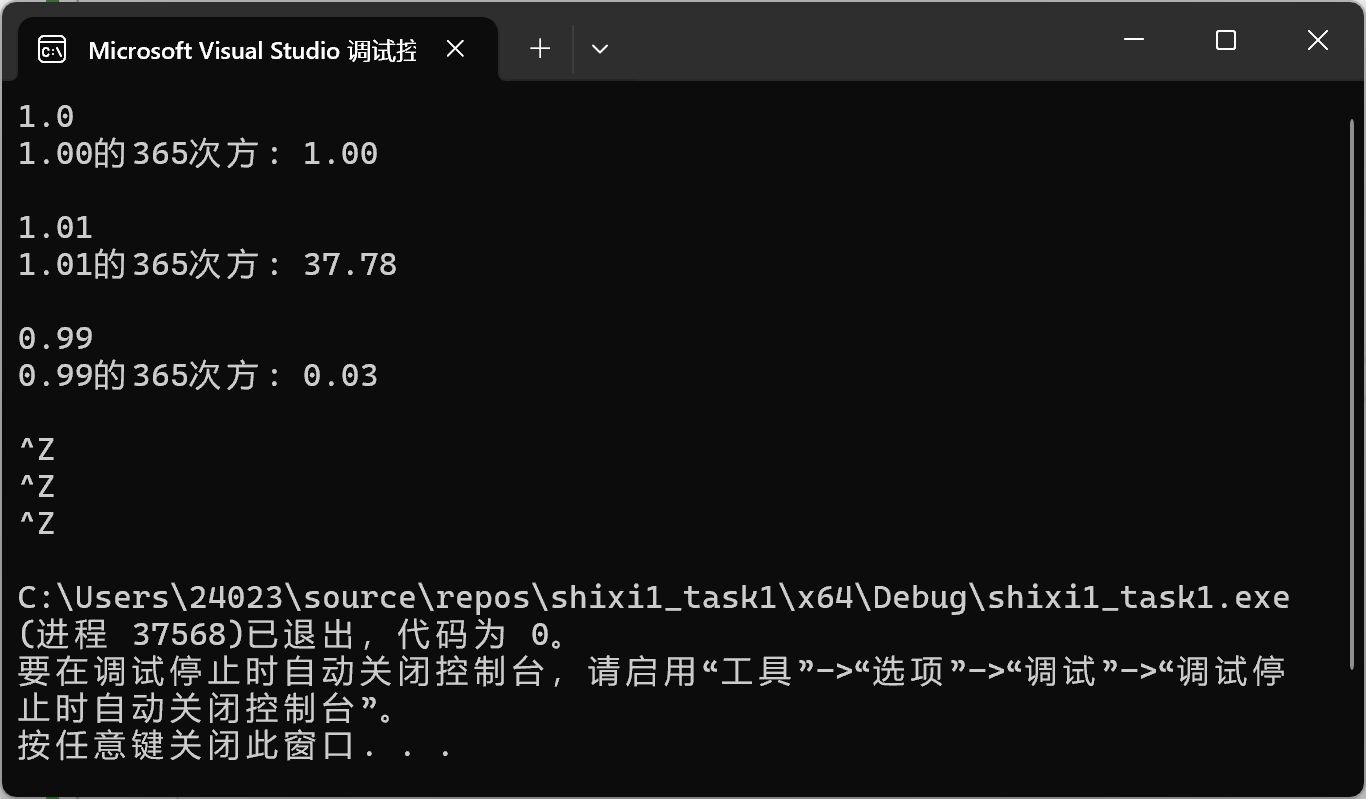This screenshot has height=799, width=1366.
Task: Click the empty title bar area beside the dropdown
Action: click(x=850, y=45)
